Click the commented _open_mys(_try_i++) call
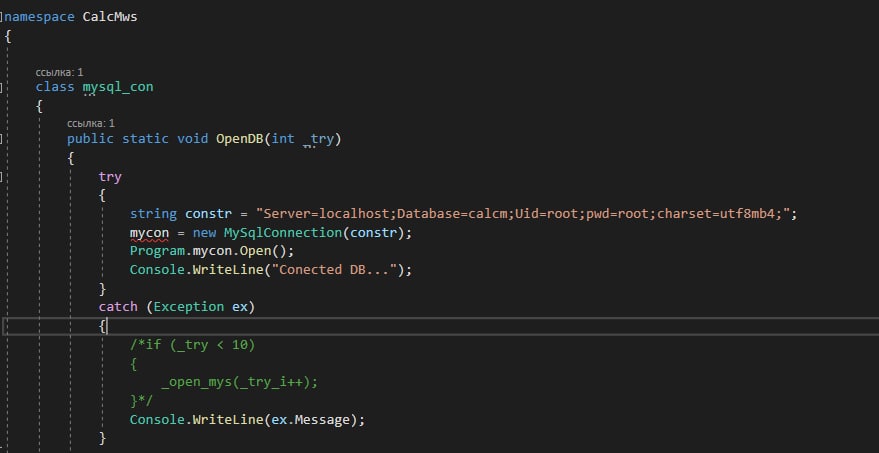879x453 pixels. point(239,382)
